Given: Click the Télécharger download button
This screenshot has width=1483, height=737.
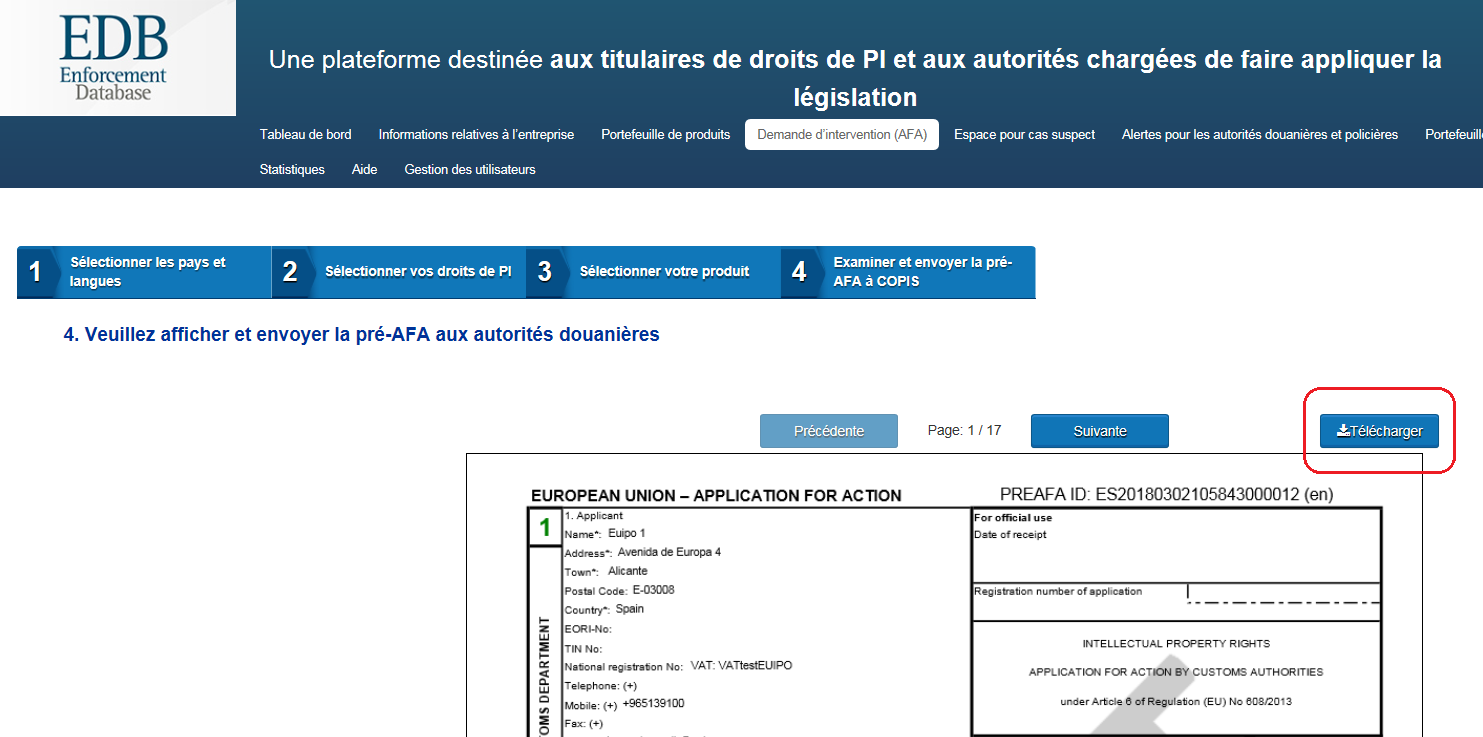Looking at the screenshot, I should (x=1379, y=431).
